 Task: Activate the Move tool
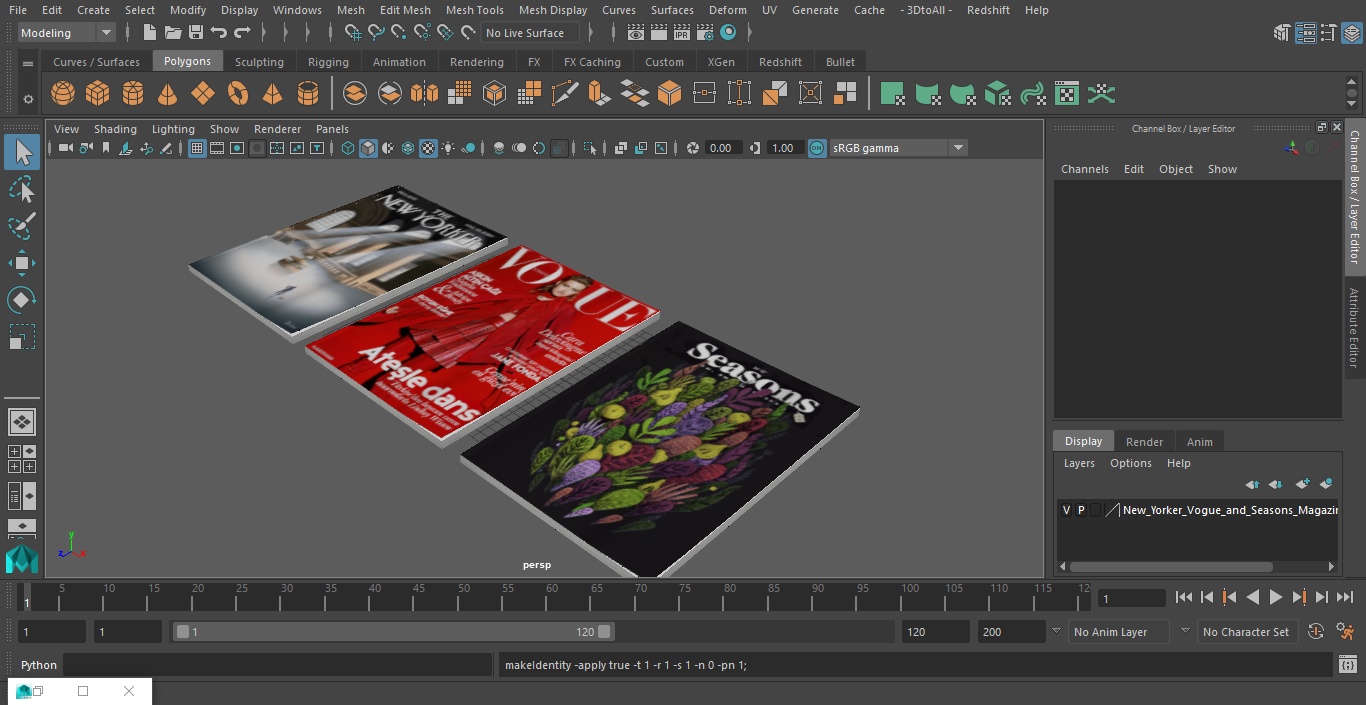coord(22,264)
